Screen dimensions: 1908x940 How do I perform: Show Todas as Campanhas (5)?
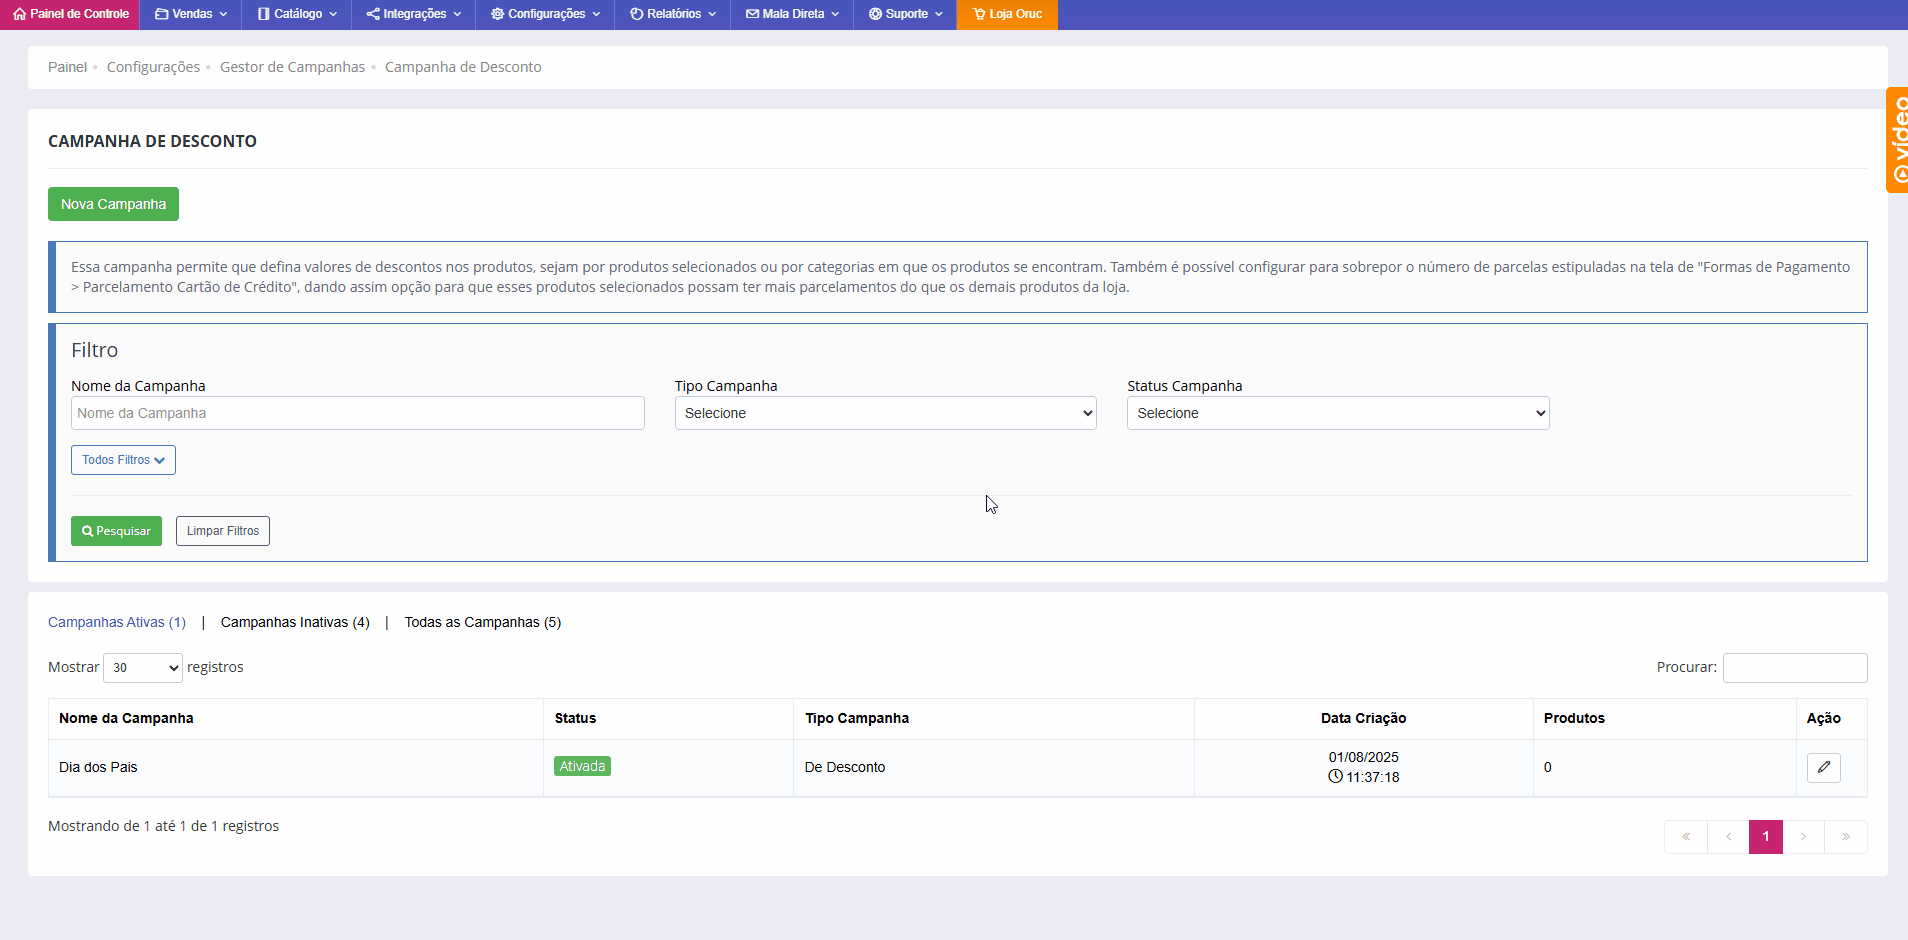click(x=482, y=622)
